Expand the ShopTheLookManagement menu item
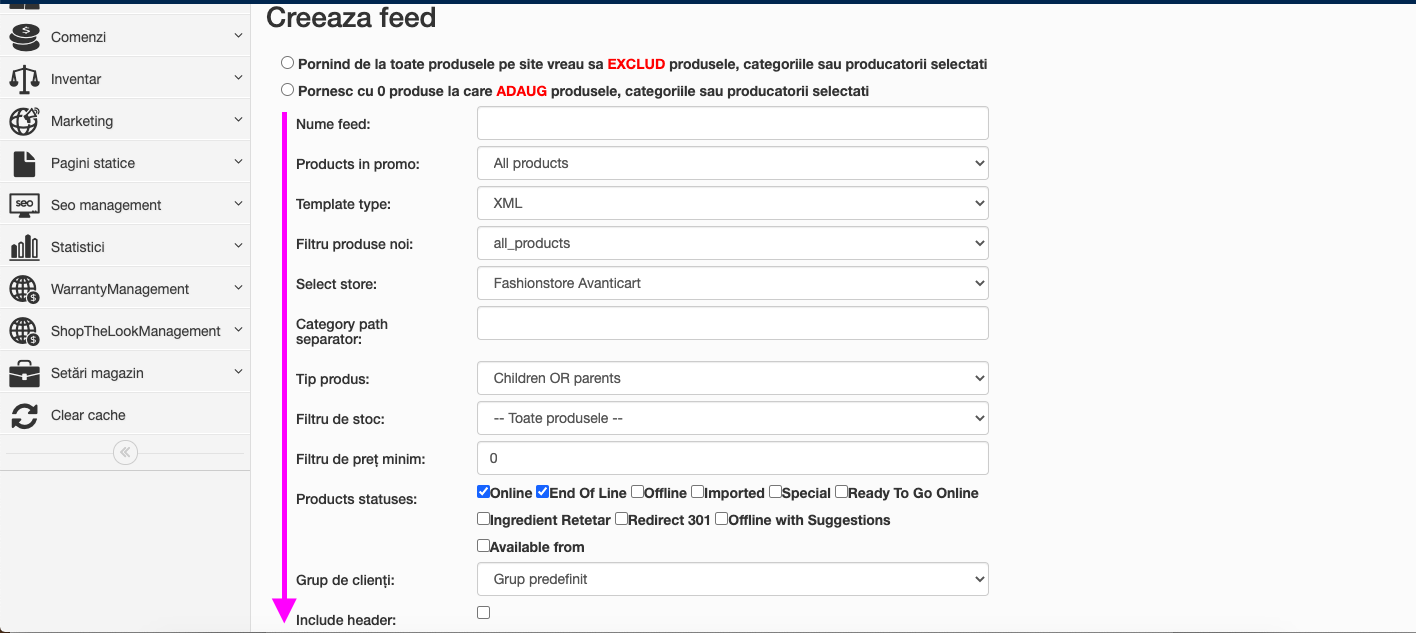The width and height of the screenshot is (1416, 633). click(125, 331)
